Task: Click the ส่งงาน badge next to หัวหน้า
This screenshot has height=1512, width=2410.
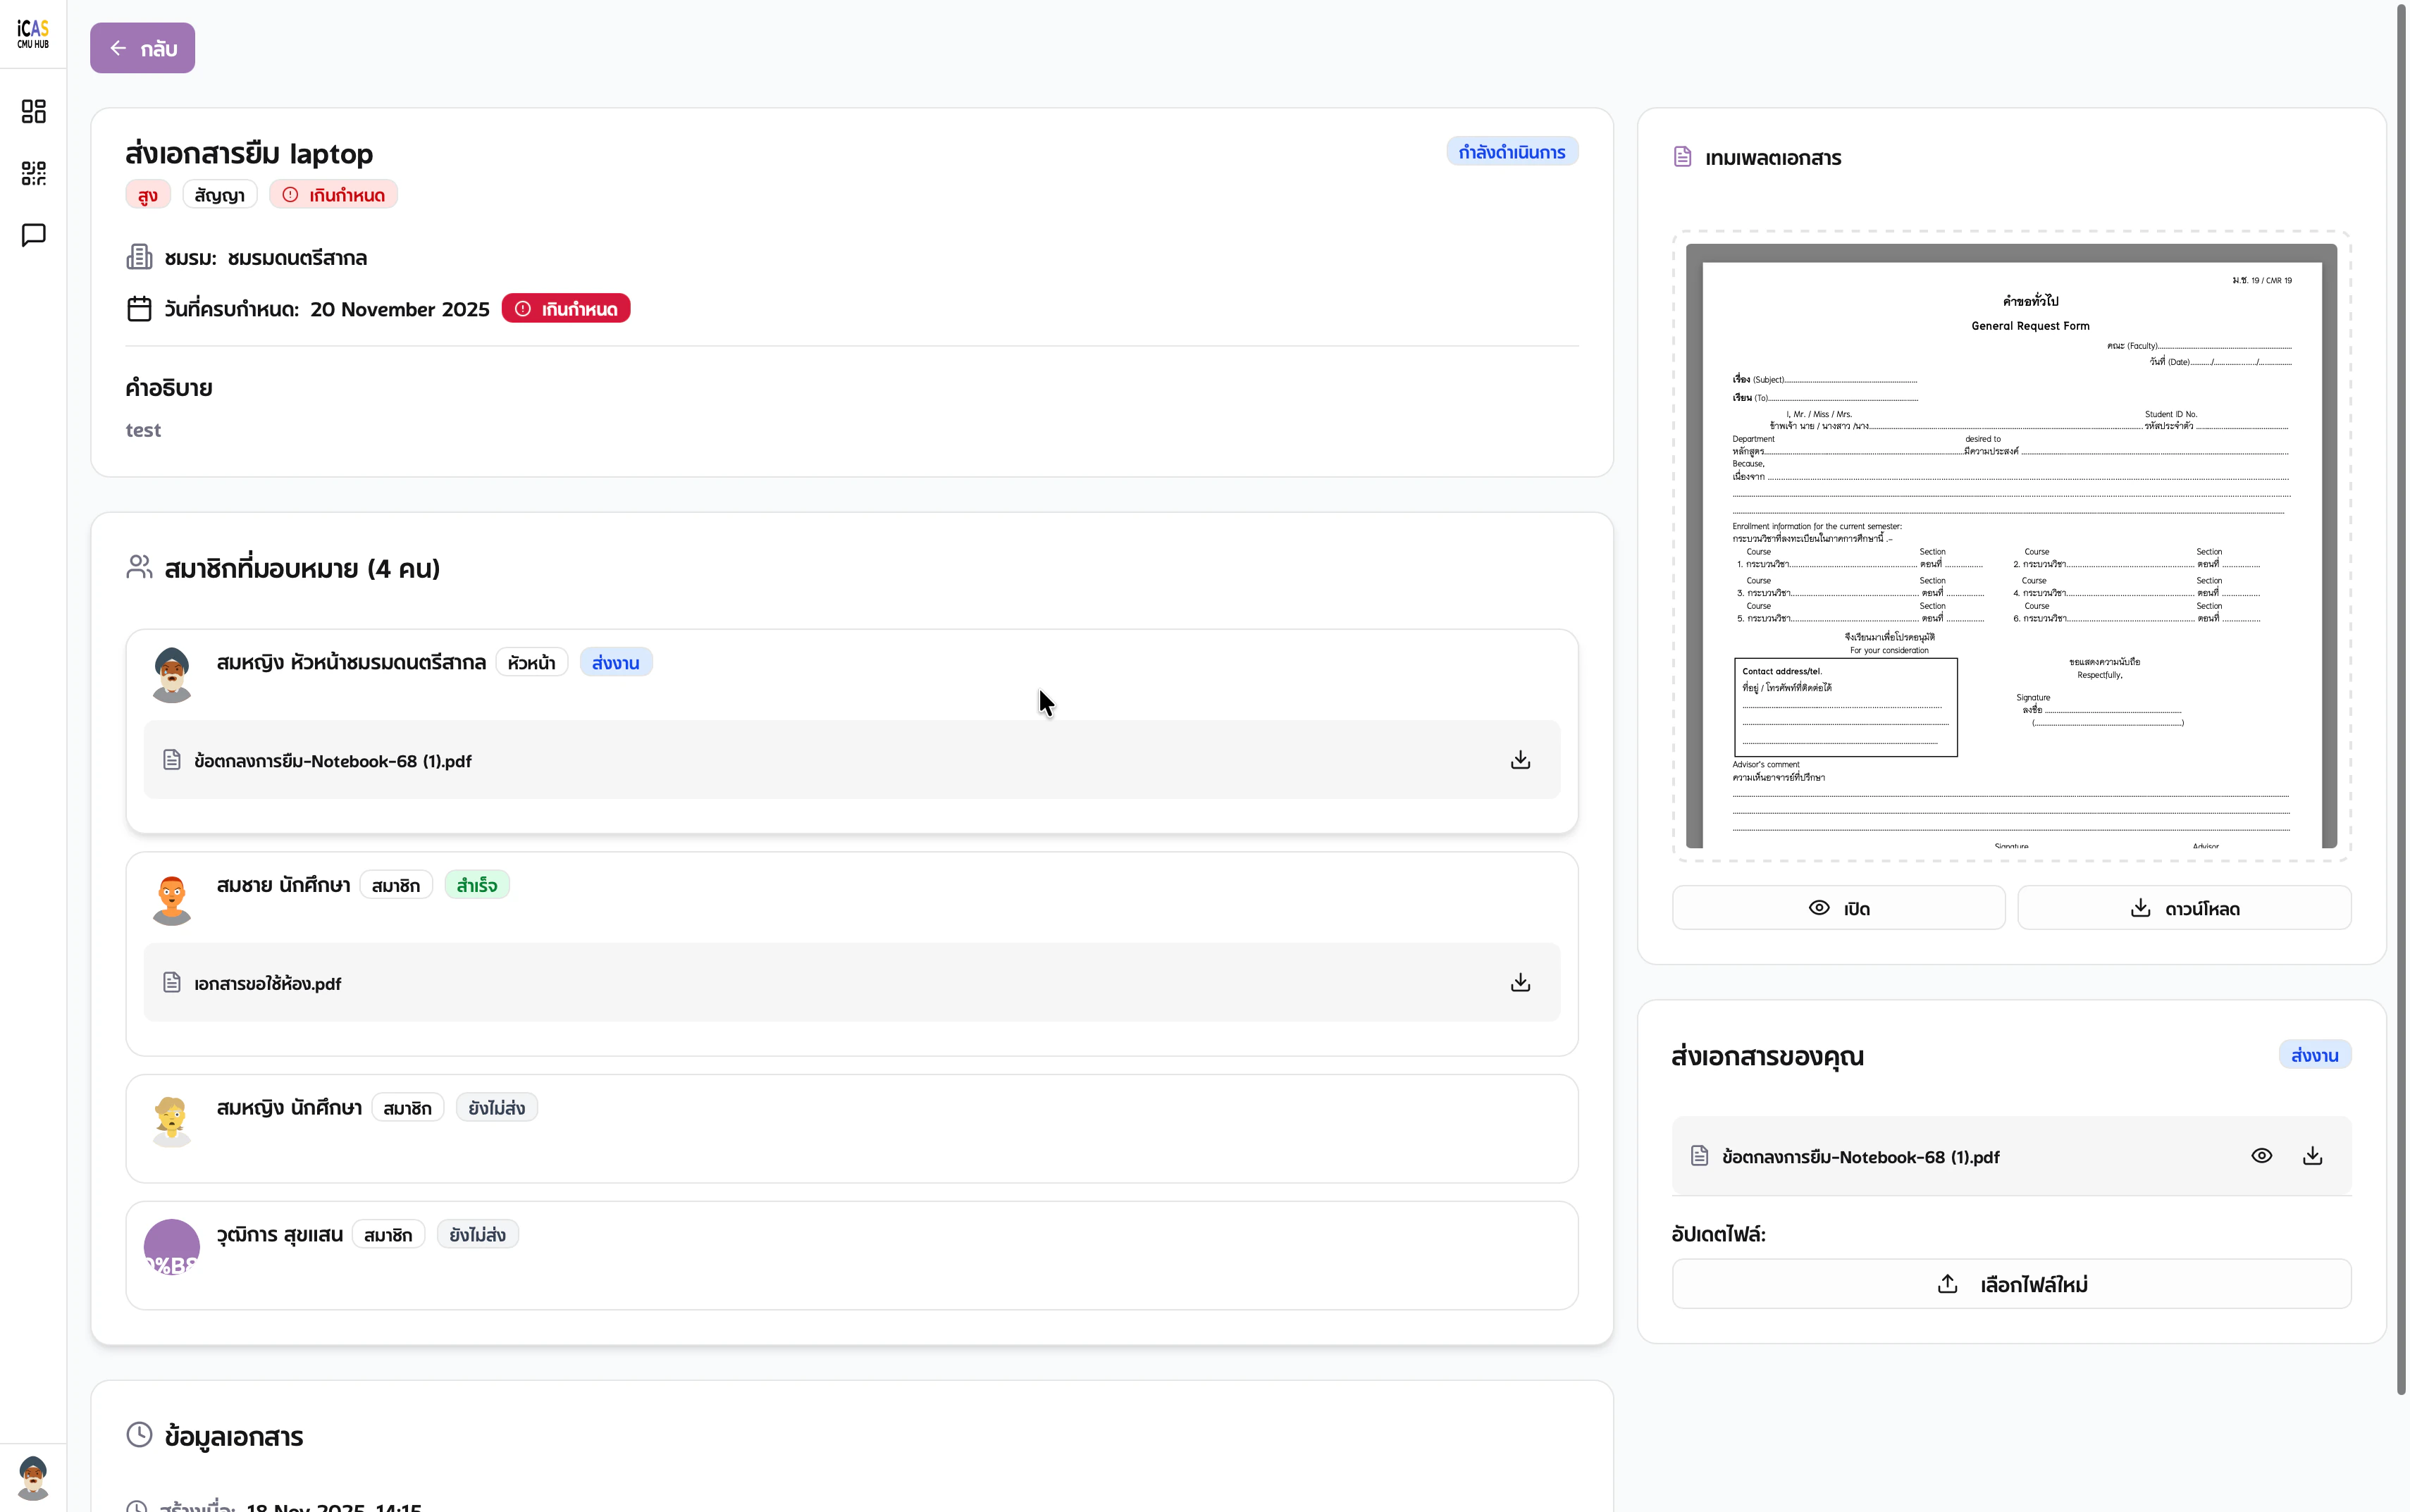Action: (x=616, y=662)
